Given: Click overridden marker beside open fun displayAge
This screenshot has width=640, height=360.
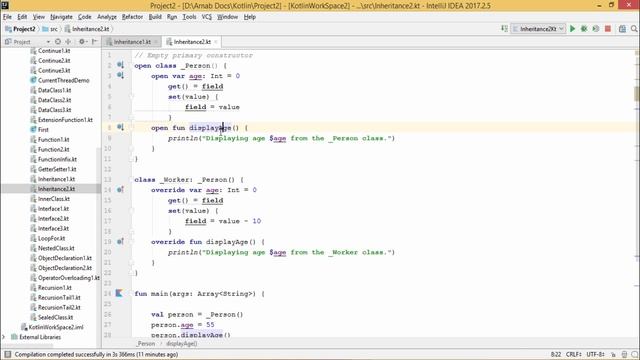Looking at the screenshot, I should click(x=120, y=127).
